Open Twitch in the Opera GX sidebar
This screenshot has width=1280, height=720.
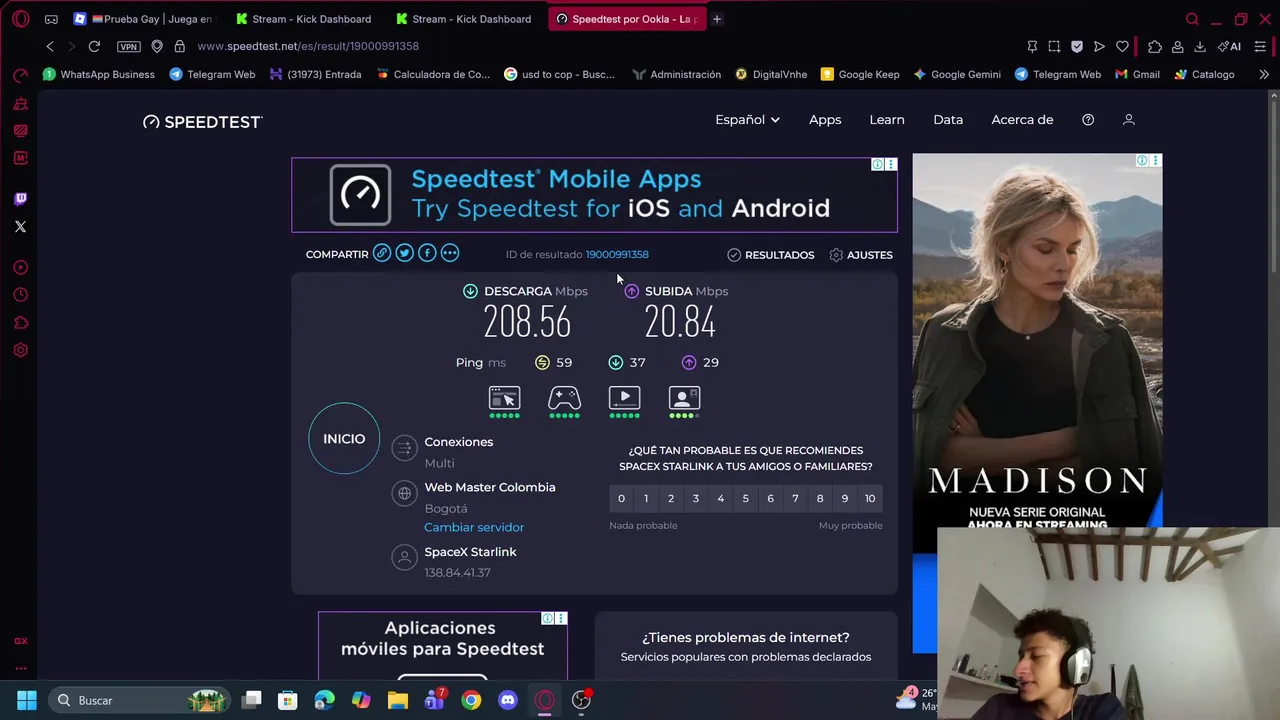tap(20, 199)
